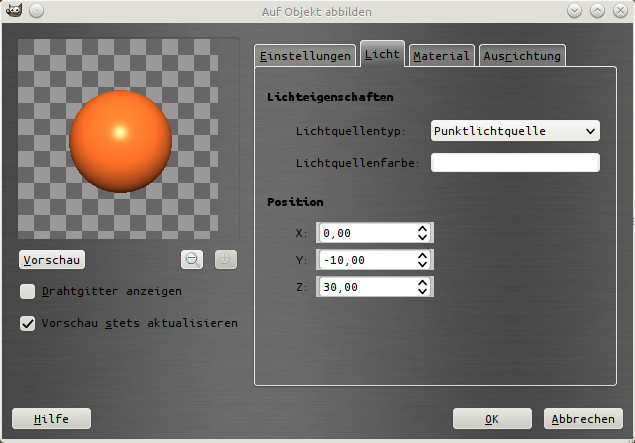The width and height of the screenshot is (635, 443).
Task: Open the Hilfe button
Action: [x=51, y=419]
